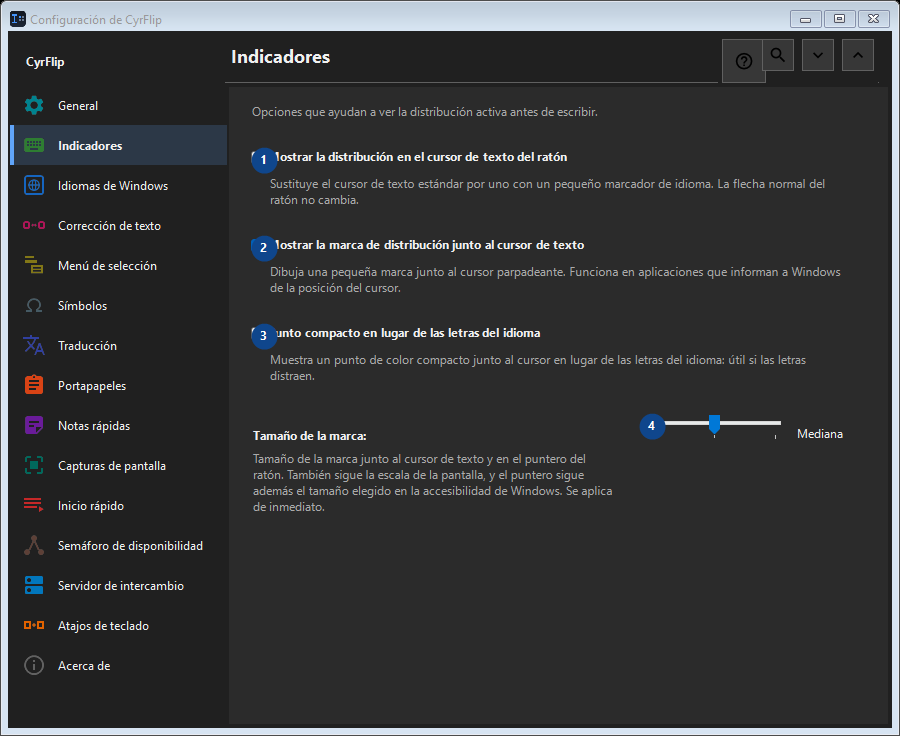900x736 pixels.
Task: Click the Menú de selección list icon
Action: coord(34,265)
